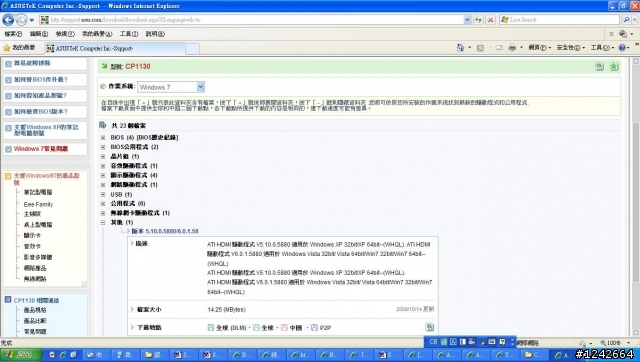Select 無線網路 in sidebar tree

(35, 279)
